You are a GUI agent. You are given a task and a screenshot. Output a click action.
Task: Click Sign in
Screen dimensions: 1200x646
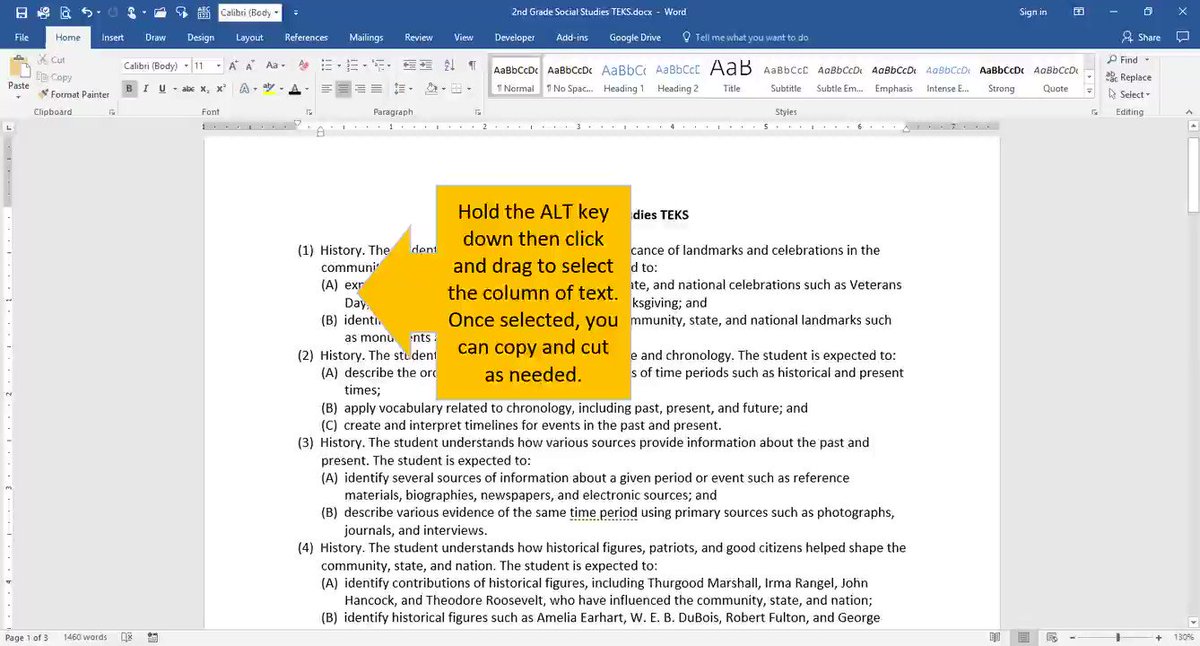pos(1033,12)
